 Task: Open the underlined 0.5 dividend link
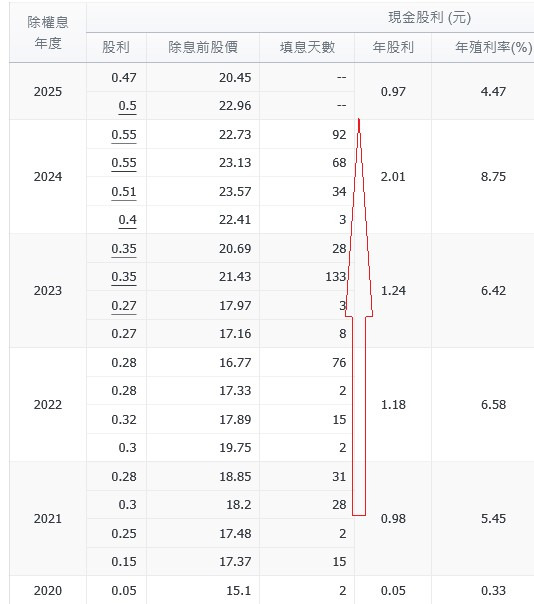128,106
